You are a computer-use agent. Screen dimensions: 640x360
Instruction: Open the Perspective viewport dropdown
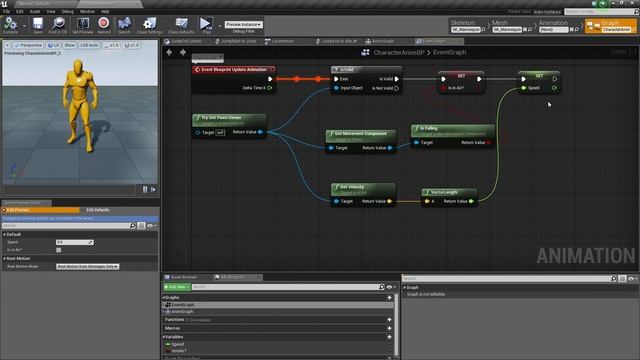tap(28, 45)
